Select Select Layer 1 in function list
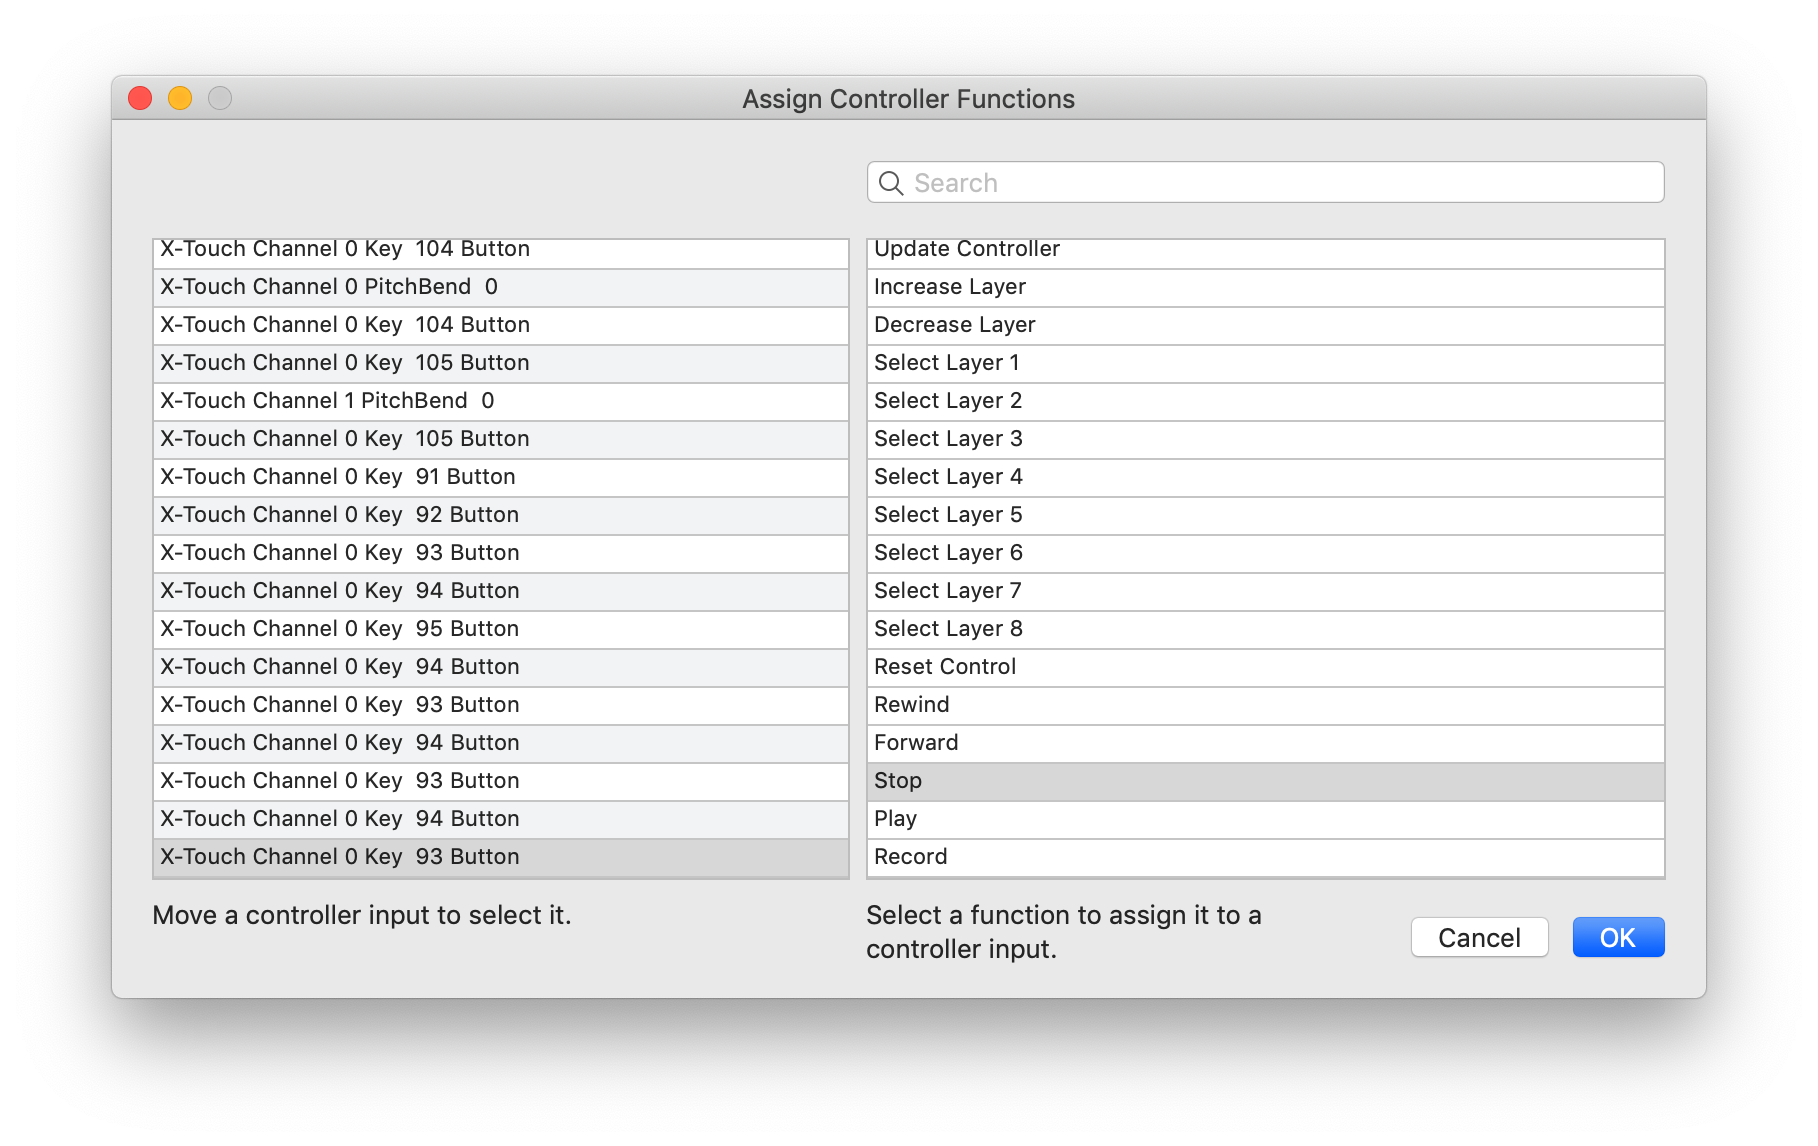Screen dimensions: 1818x1146 coord(1265,363)
